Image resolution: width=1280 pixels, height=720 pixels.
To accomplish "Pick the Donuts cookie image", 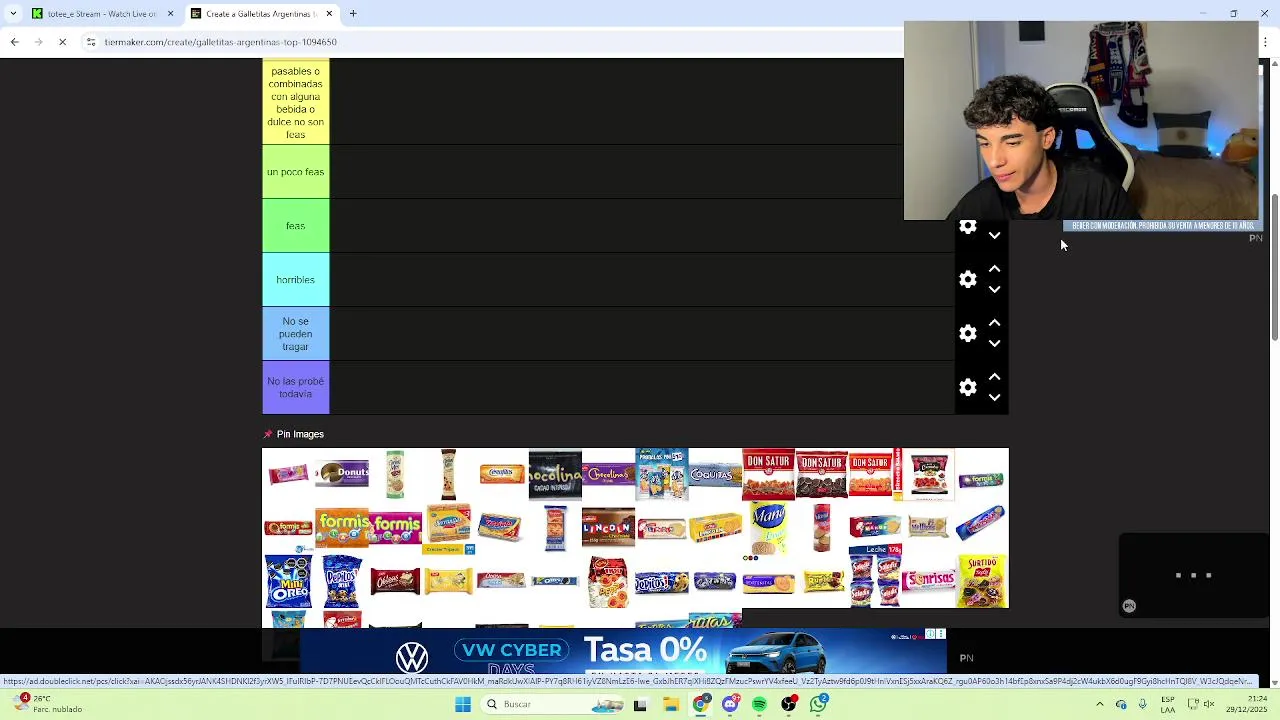I will [342, 474].
